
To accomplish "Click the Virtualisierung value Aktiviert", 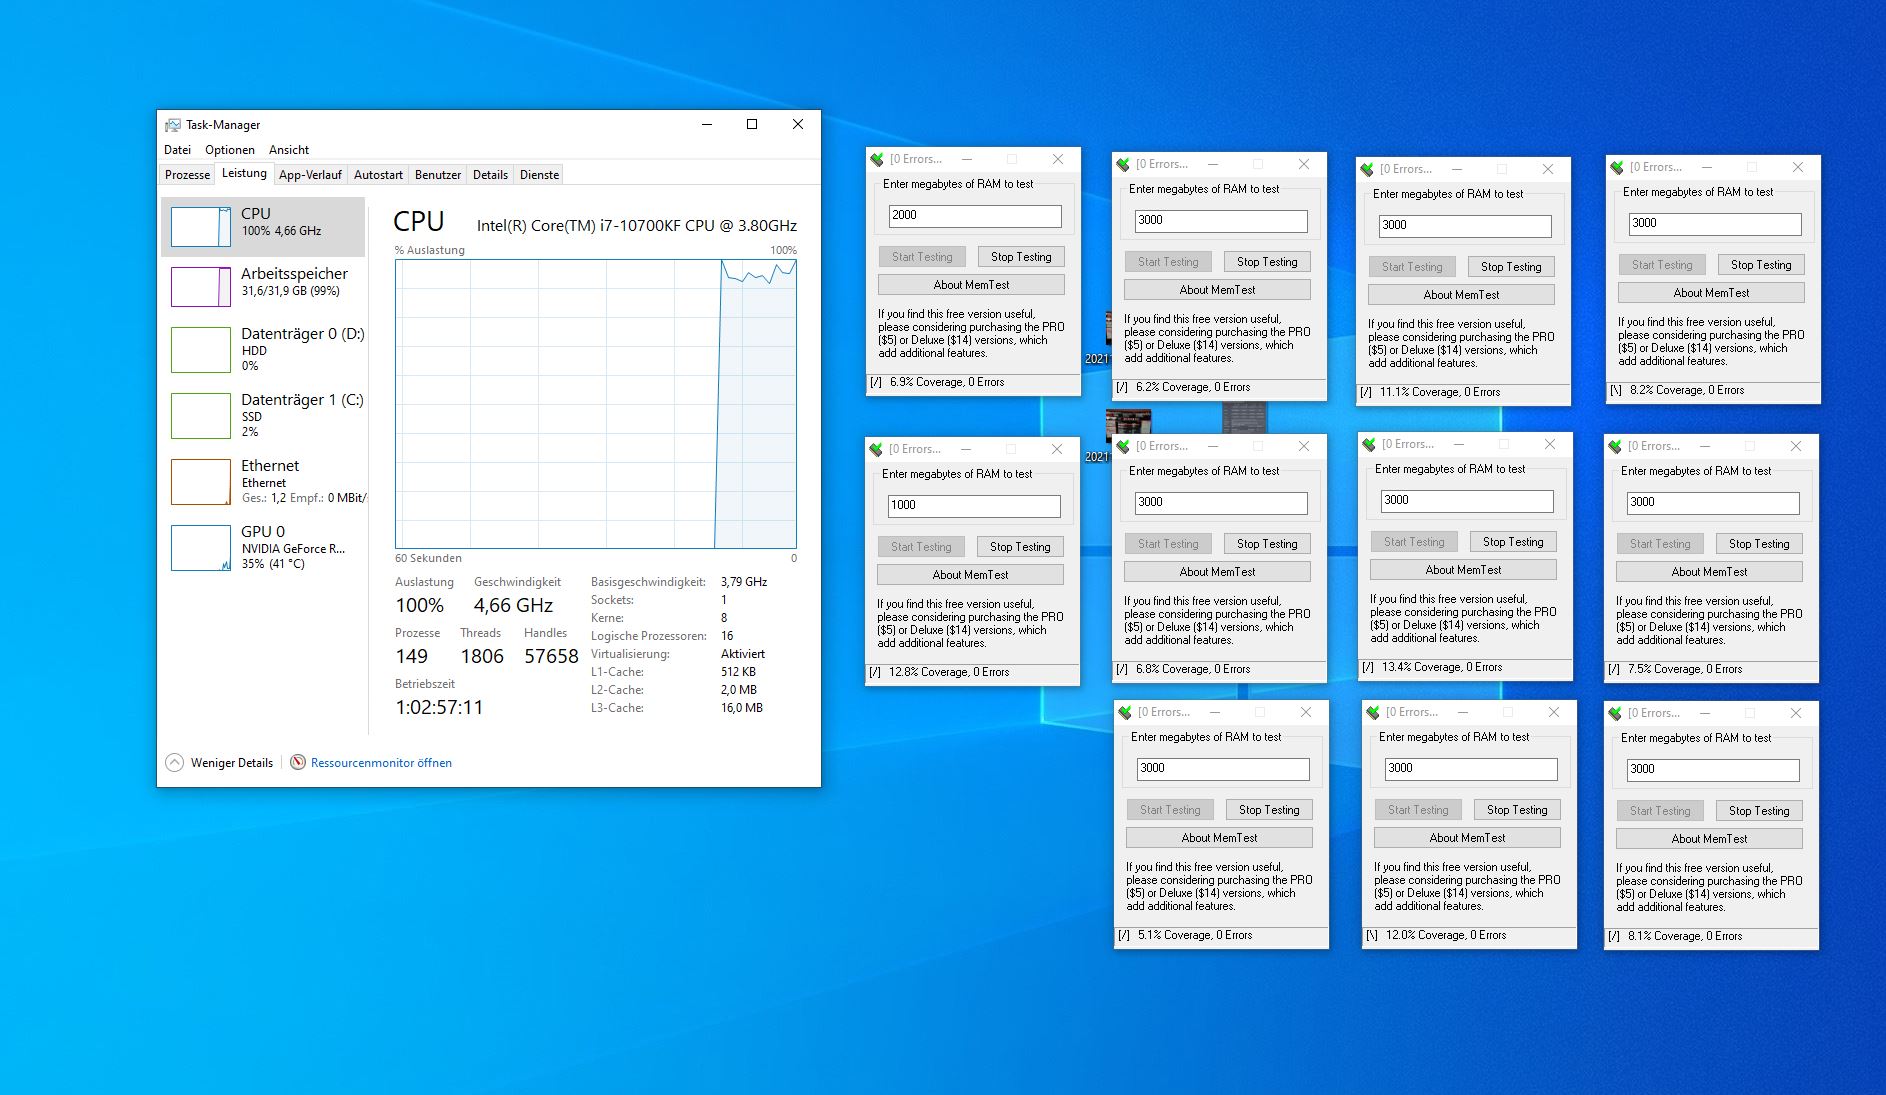I will 742,654.
